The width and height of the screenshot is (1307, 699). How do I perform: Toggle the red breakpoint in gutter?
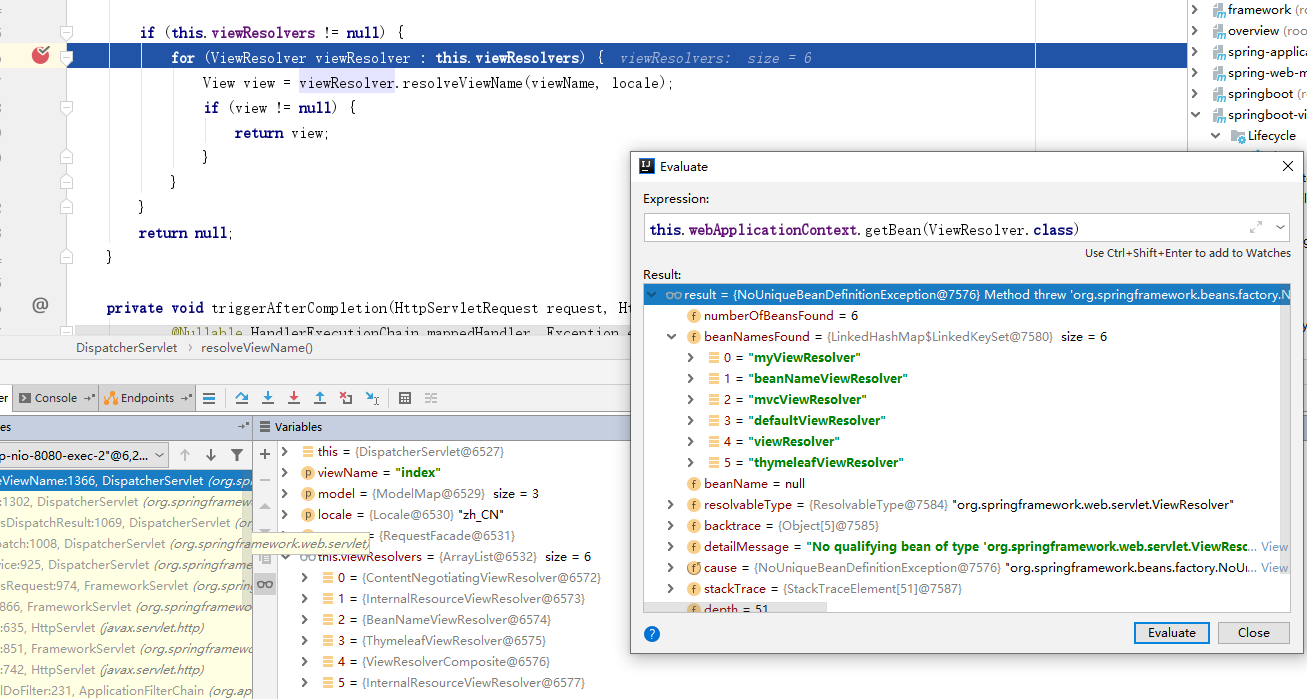point(40,56)
